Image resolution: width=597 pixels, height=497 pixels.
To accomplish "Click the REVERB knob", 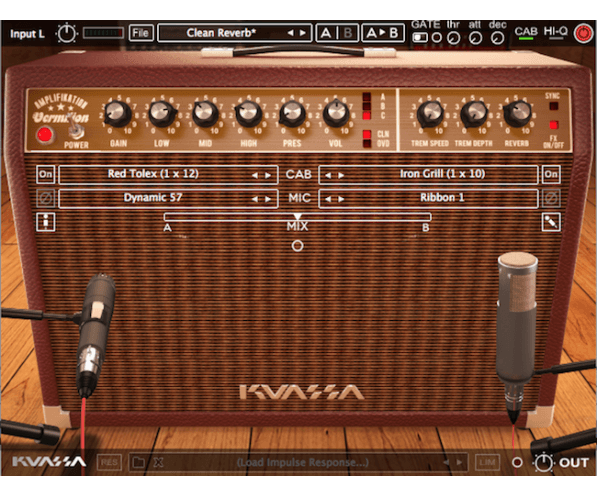I will coord(517,113).
